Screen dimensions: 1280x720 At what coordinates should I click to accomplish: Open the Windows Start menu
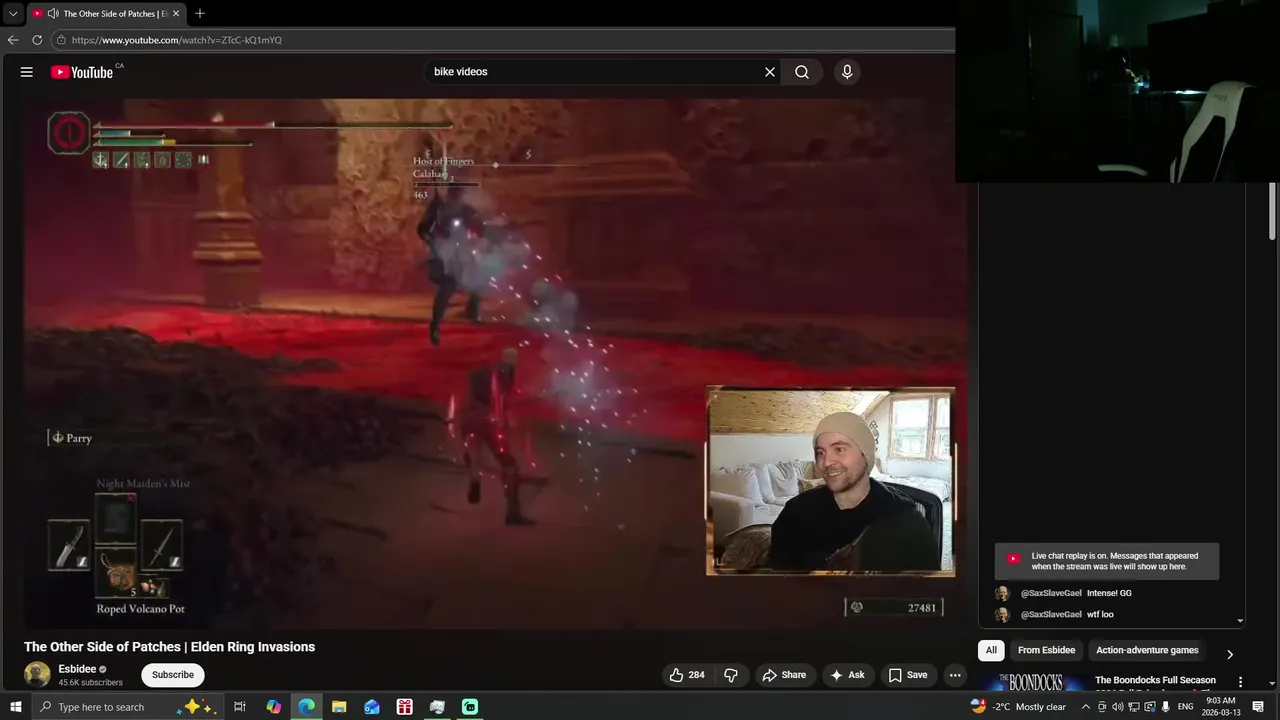point(15,707)
